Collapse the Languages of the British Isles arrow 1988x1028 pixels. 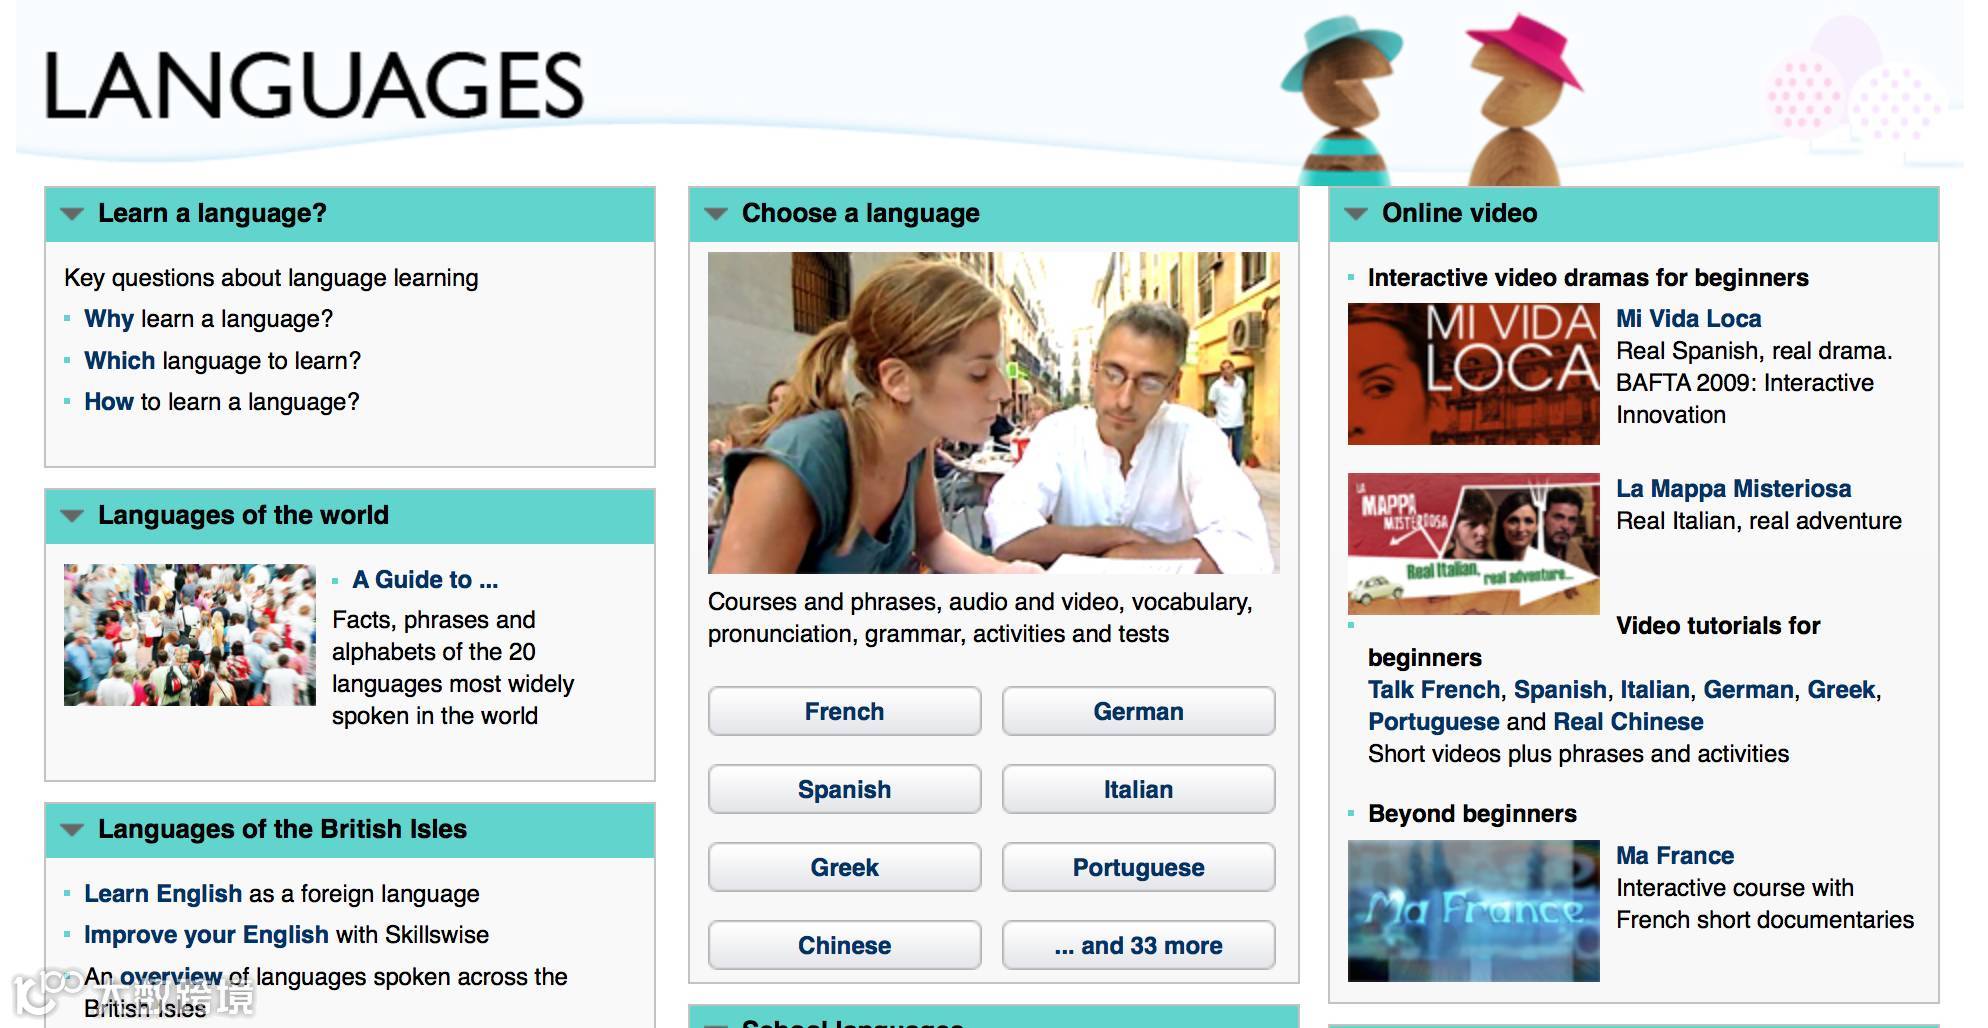pyautogui.click(x=72, y=830)
